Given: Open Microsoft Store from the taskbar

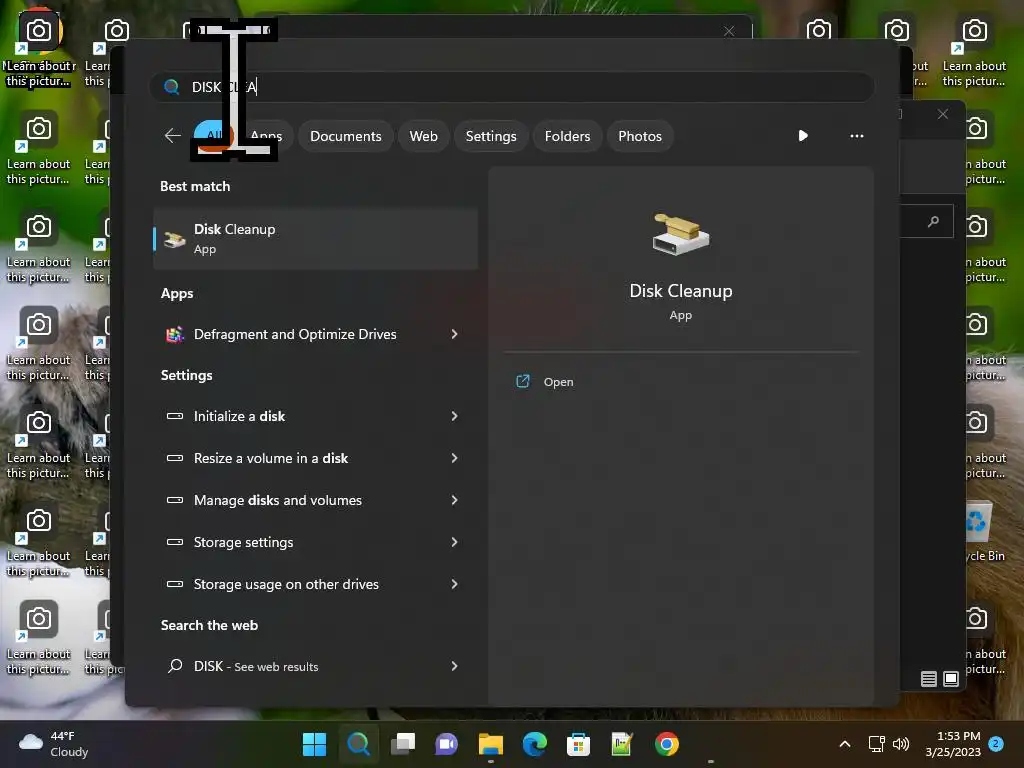Looking at the screenshot, I should [x=578, y=744].
